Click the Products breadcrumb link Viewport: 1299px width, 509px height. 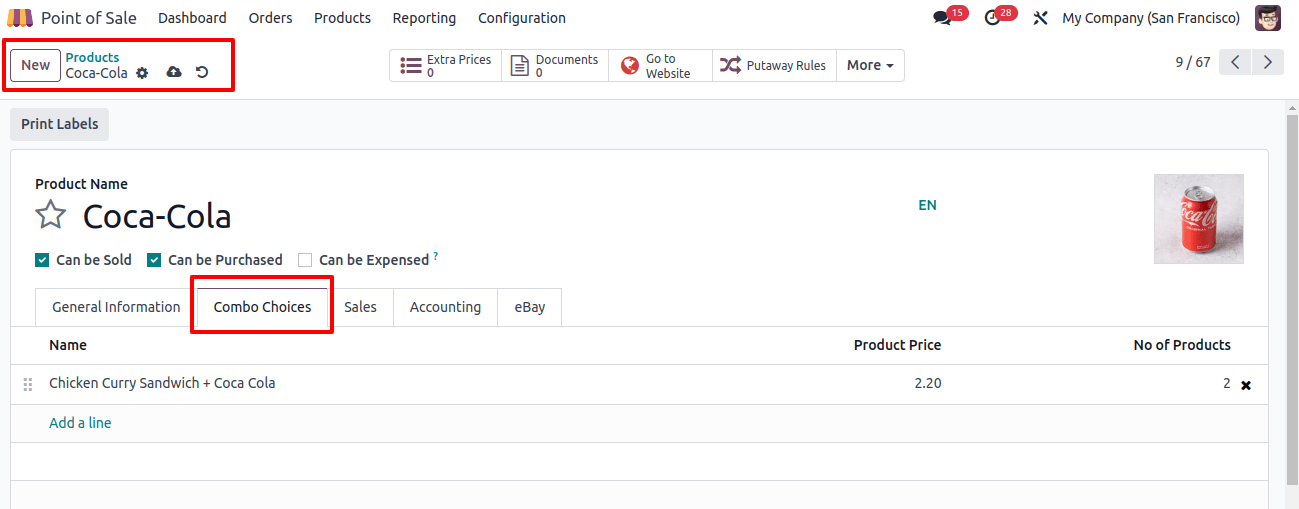[x=92, y=57]
